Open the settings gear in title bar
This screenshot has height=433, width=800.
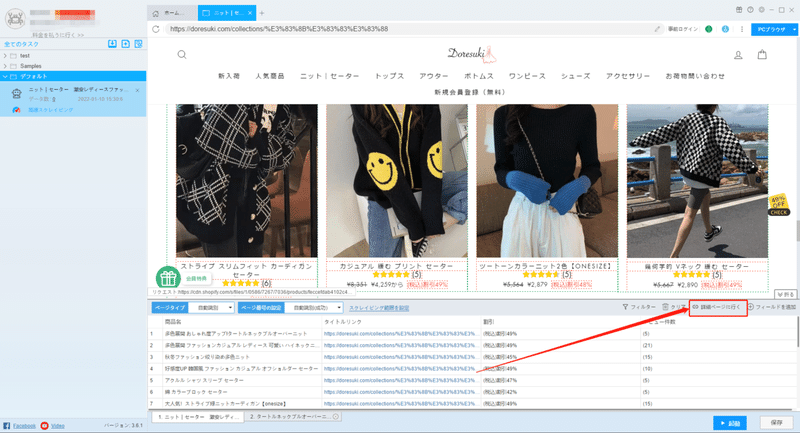[761, 10]
